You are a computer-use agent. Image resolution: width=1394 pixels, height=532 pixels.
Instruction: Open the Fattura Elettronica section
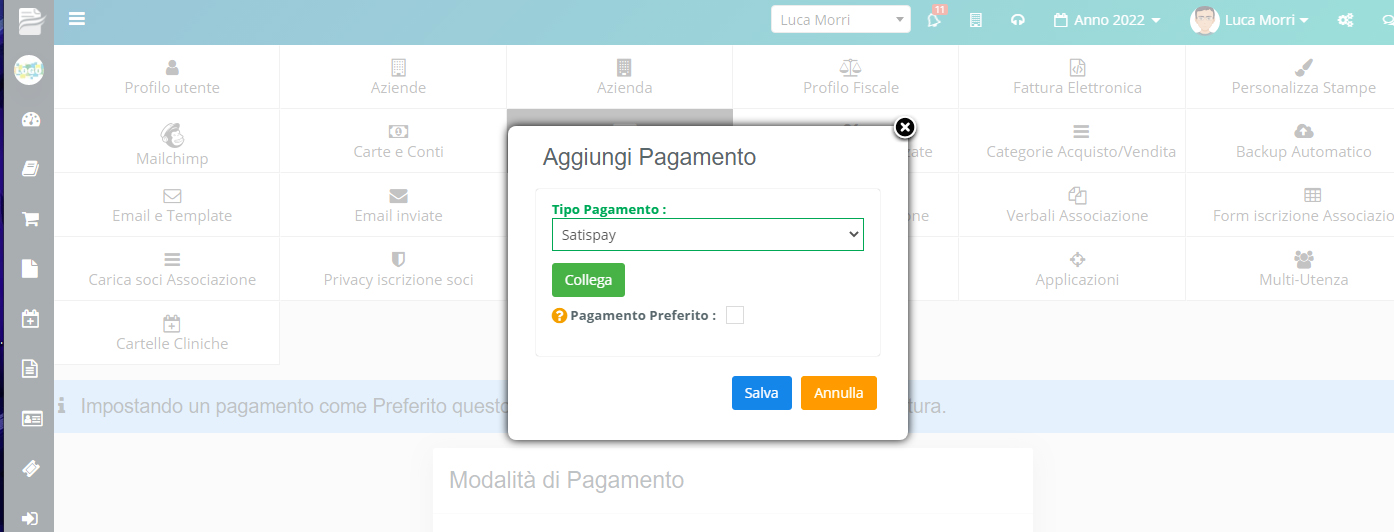[1077, 77]
